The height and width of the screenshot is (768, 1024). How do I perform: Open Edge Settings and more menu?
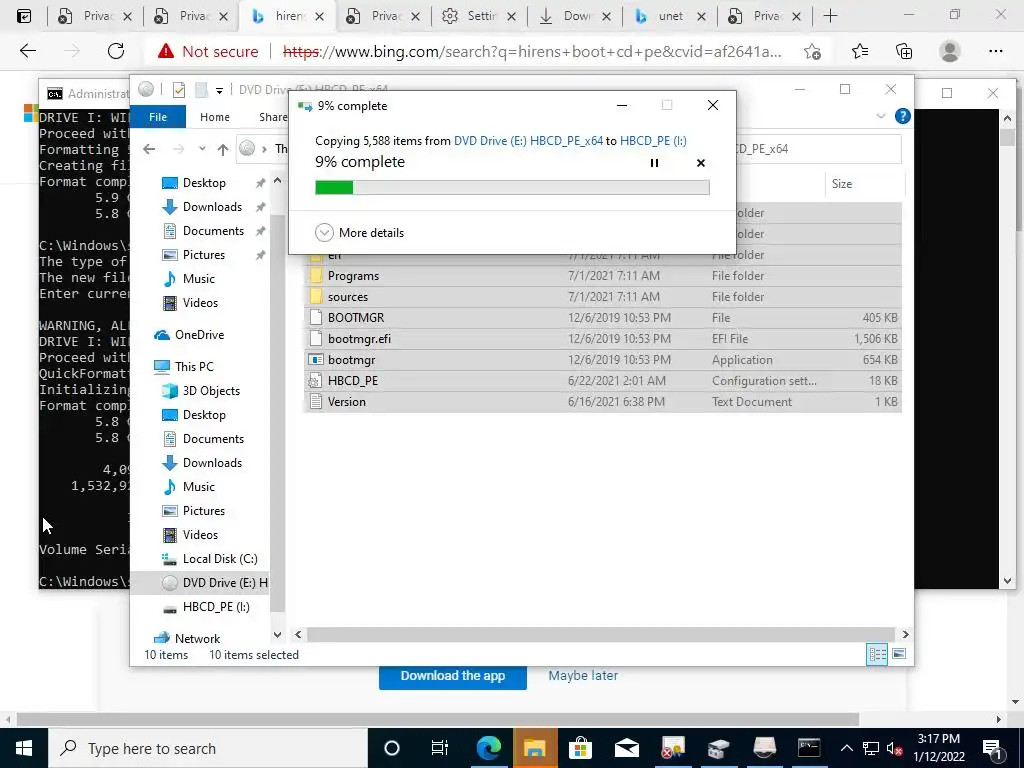[x=995, y=51]
